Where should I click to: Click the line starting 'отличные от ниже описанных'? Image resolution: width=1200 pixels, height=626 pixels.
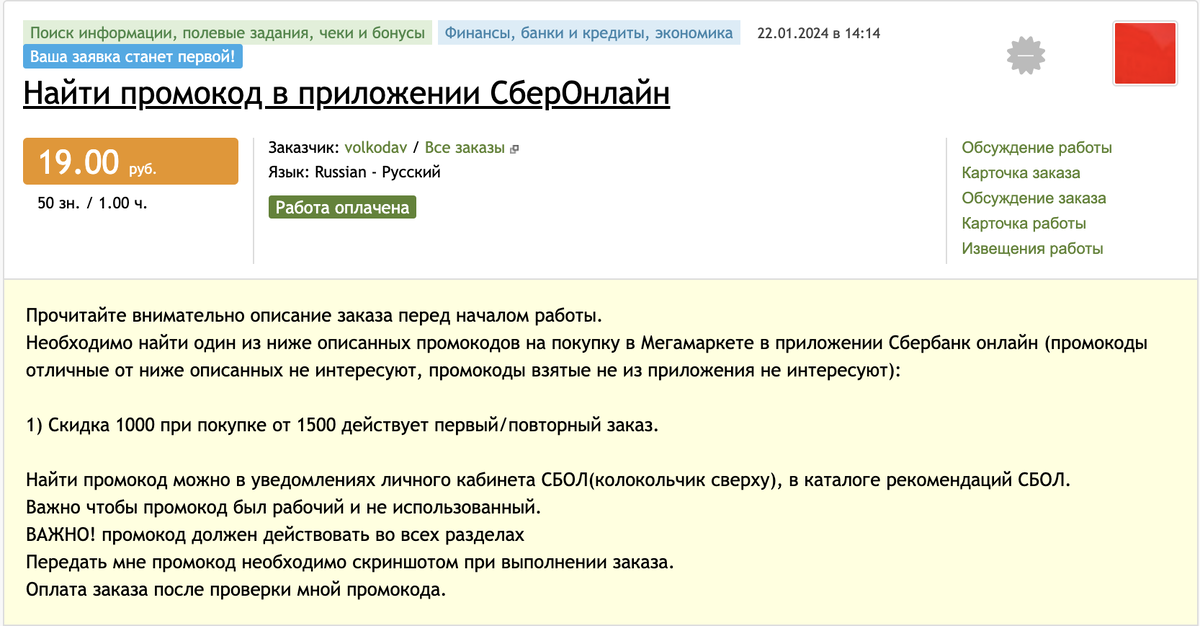(464, 370)
